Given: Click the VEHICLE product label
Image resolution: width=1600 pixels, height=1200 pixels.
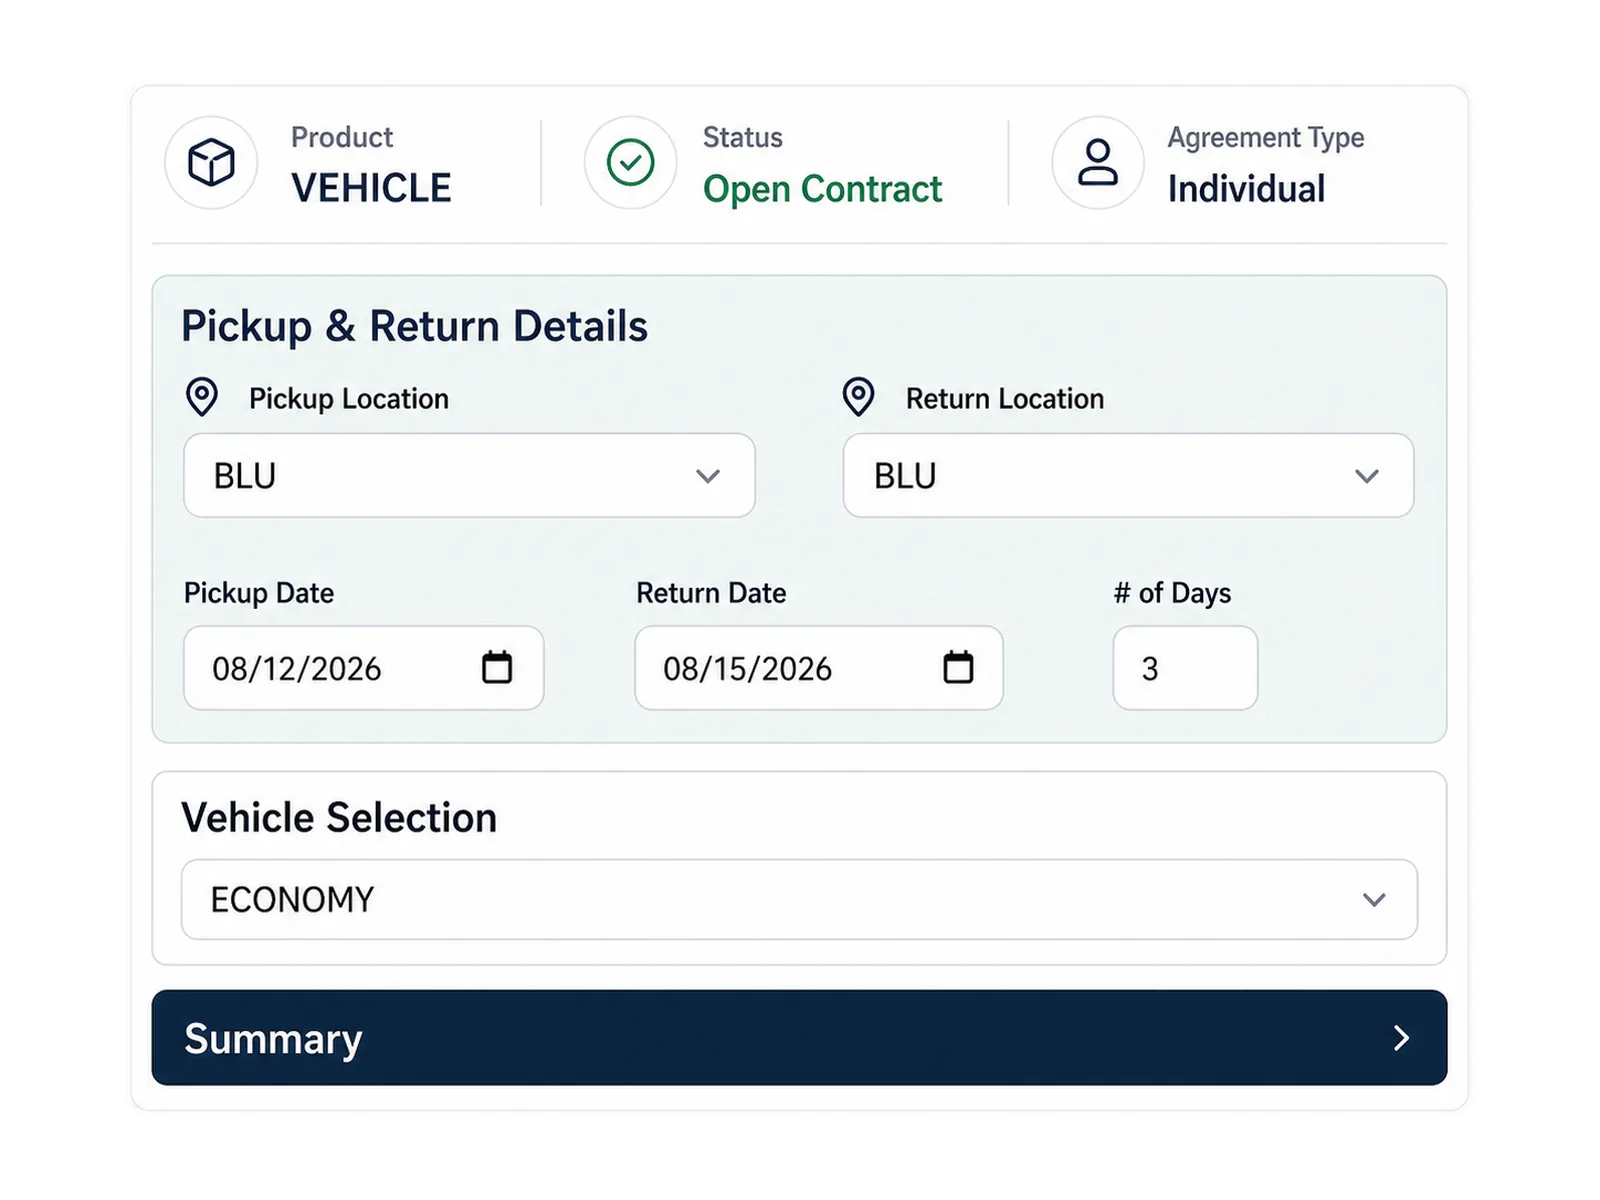Looking at the screenshot, I should pyautogui.click(x=371, y=188).
